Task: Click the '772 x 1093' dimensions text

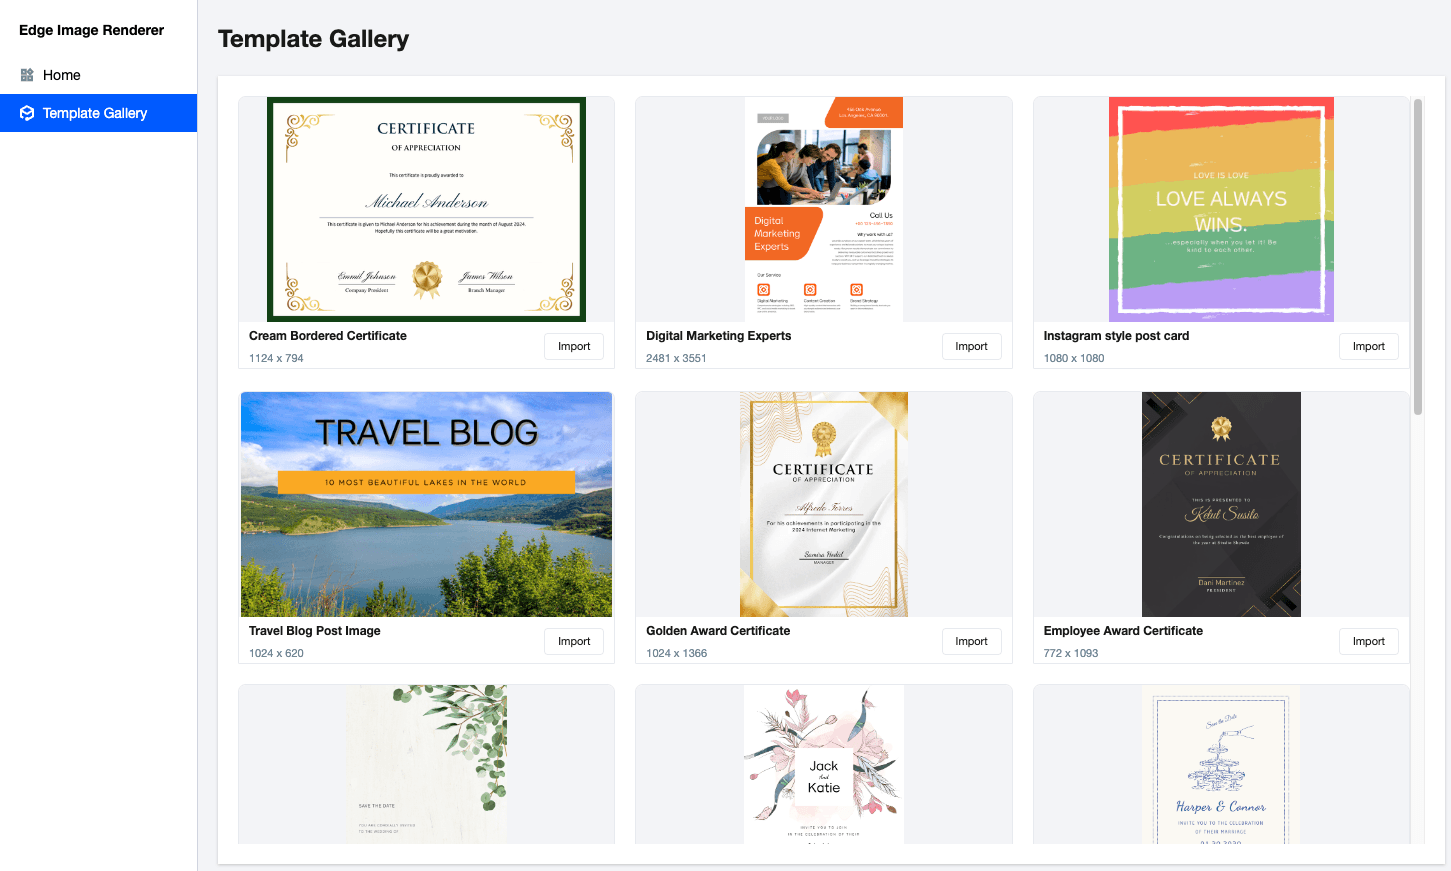Action: pyautogui.click(x=1071, y=653)
